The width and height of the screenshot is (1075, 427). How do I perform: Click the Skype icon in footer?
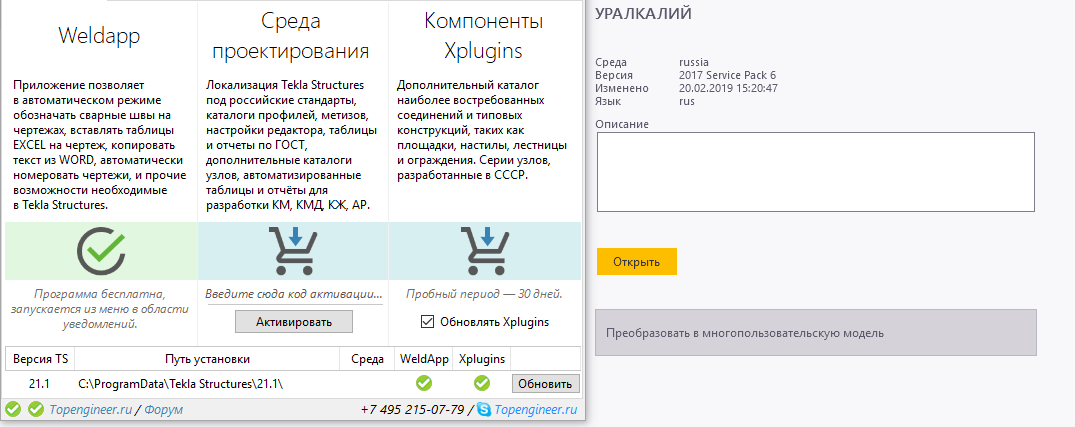pyautogui.click(x=484, y=410)
